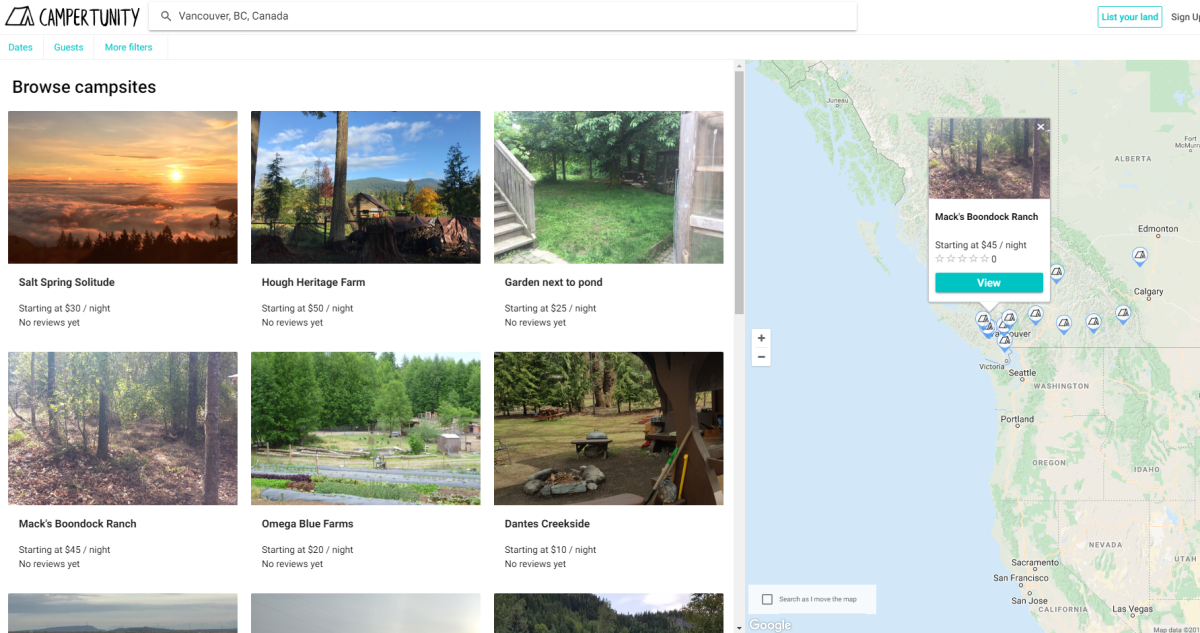Click View on Mack's Boondock Ranch popup
This screenshot has width=1200, height=633.
click(x=988, y=283)
